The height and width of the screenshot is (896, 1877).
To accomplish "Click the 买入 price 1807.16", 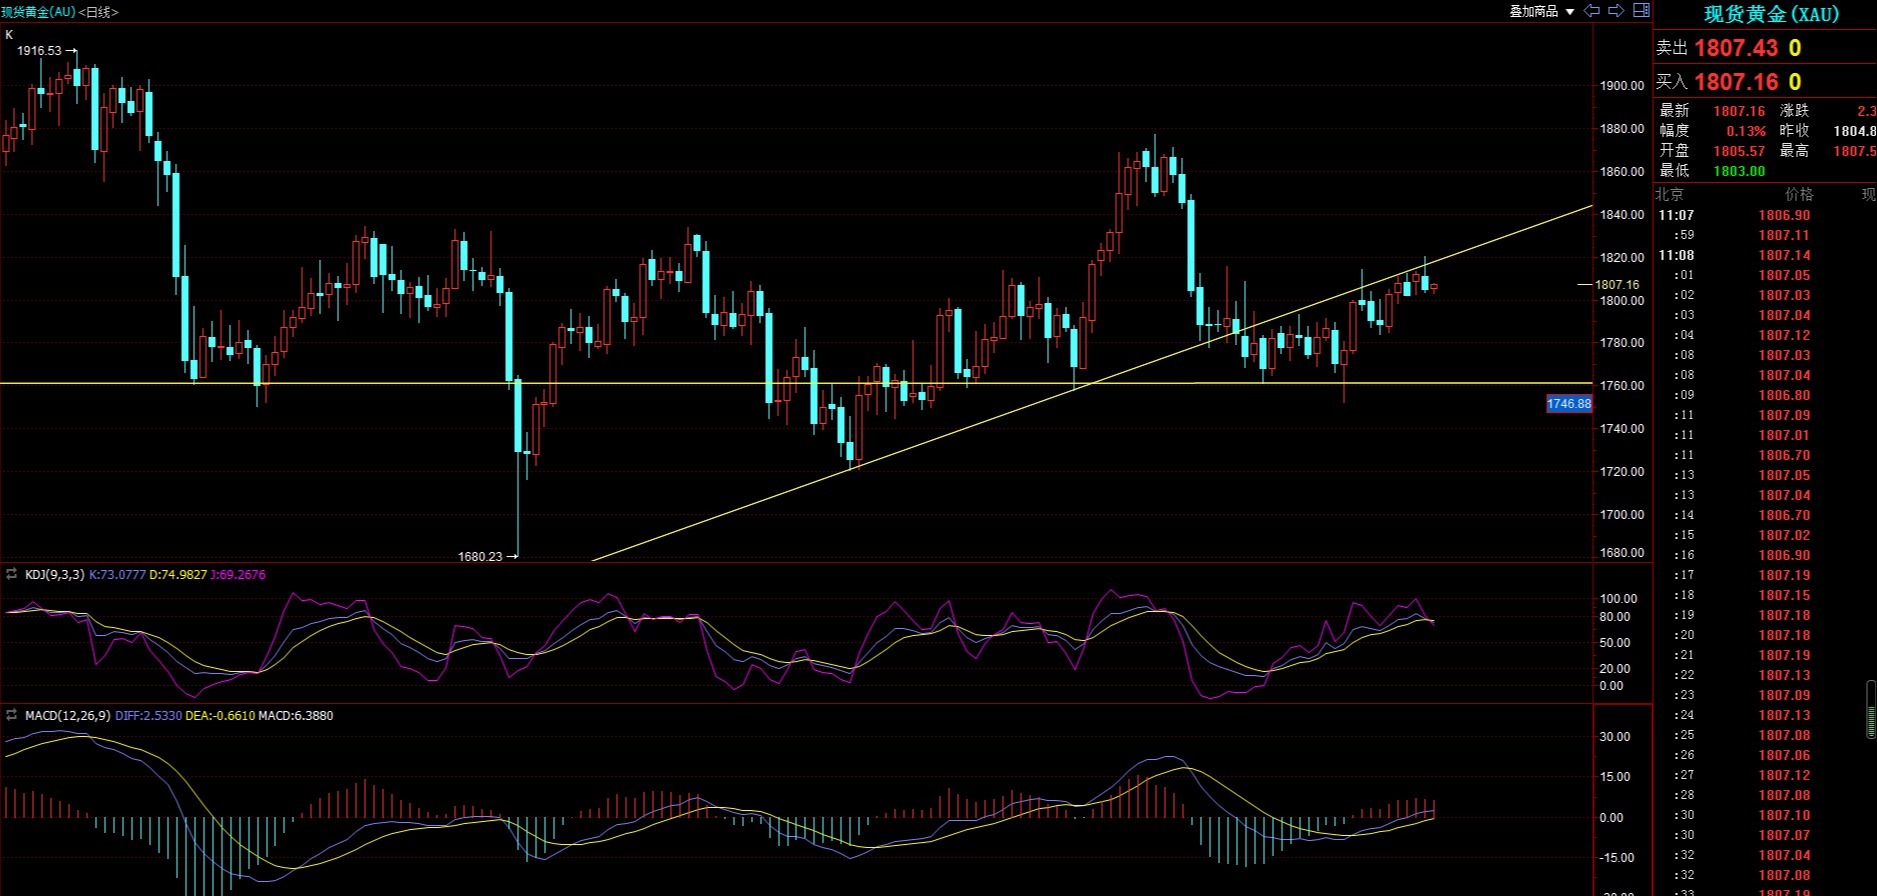I will [1736, 82].
